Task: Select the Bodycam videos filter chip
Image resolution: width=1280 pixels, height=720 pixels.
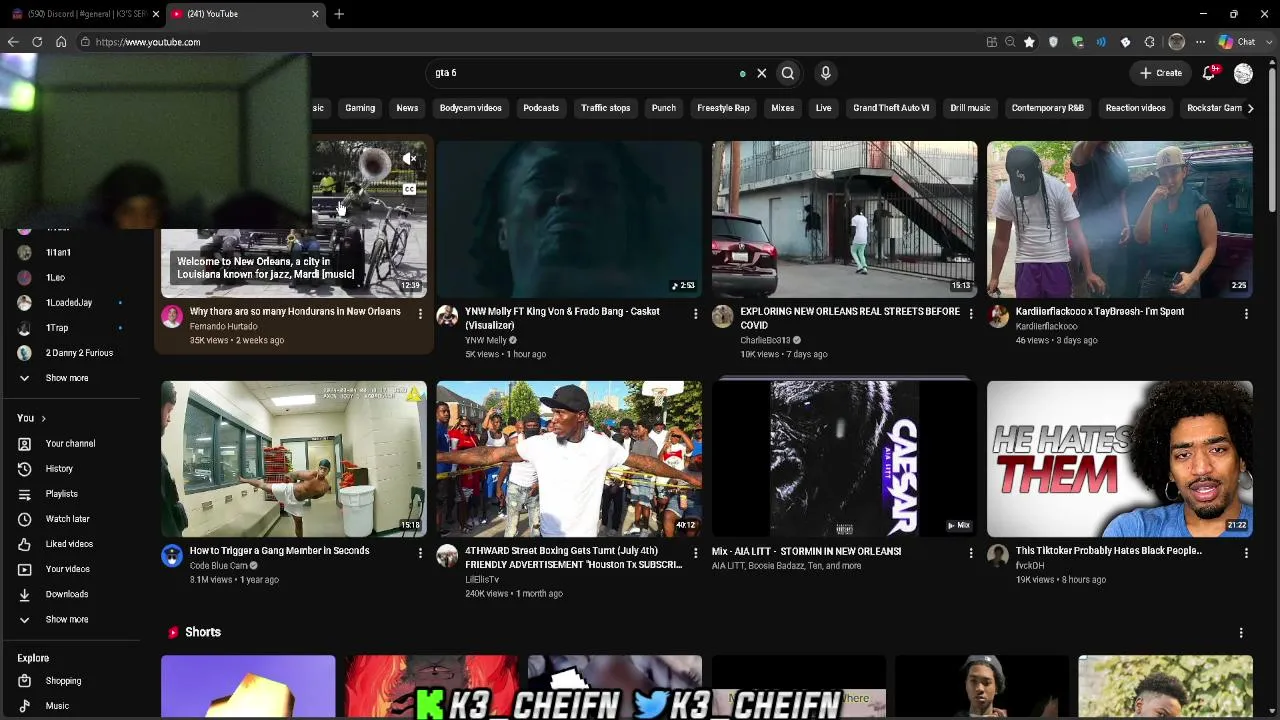Action: [x=471, y=108]
